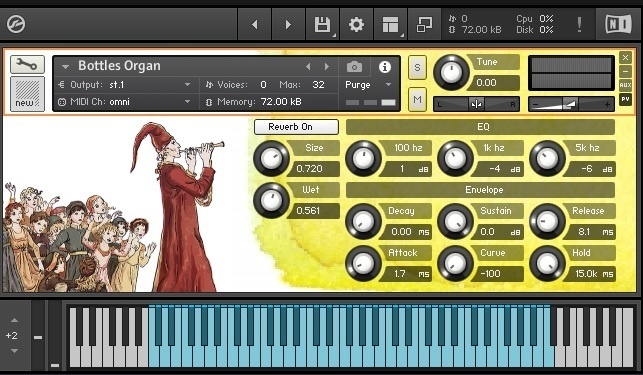
Task: Click the 5k hz value -6 dB
Action: [x=591, y=169]
